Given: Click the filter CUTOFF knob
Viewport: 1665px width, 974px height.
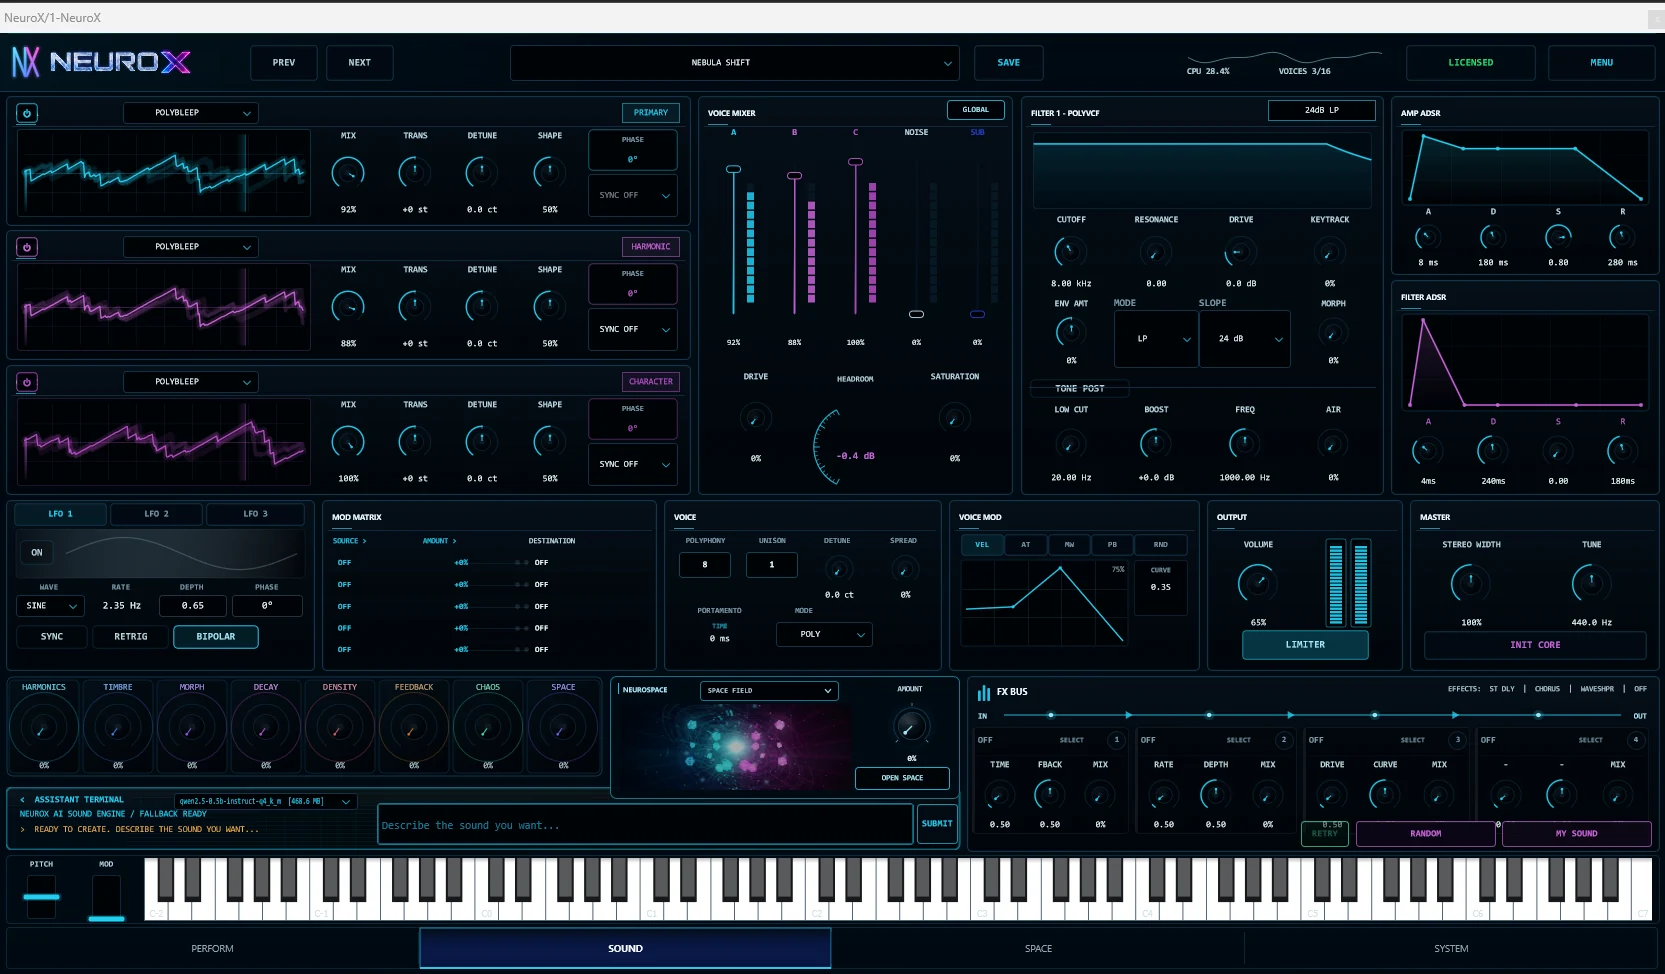Looking at the screenshot, I should point(1070,251).
